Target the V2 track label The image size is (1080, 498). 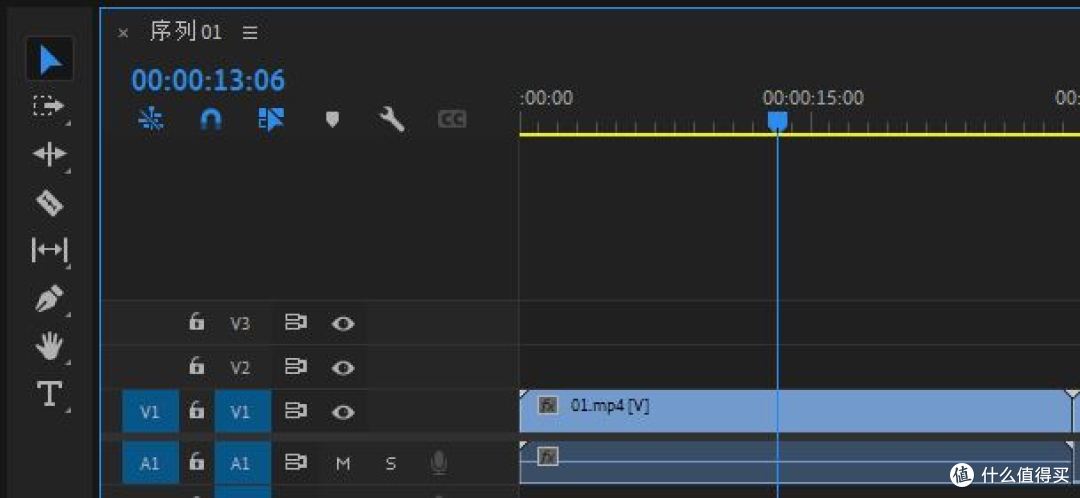click(x=240, y=369)
